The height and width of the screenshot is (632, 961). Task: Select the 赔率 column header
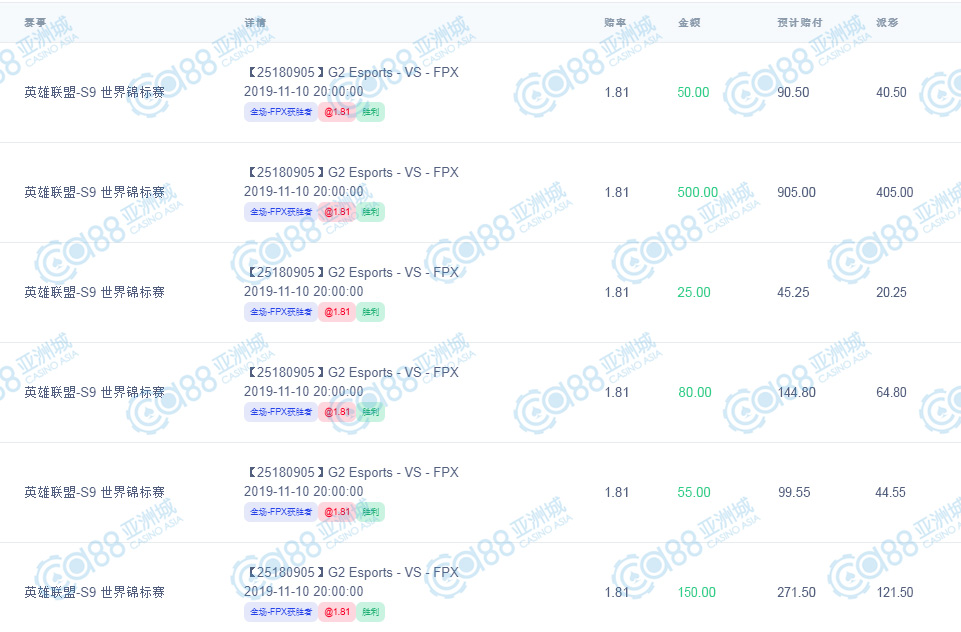click(x=615, y=23)
